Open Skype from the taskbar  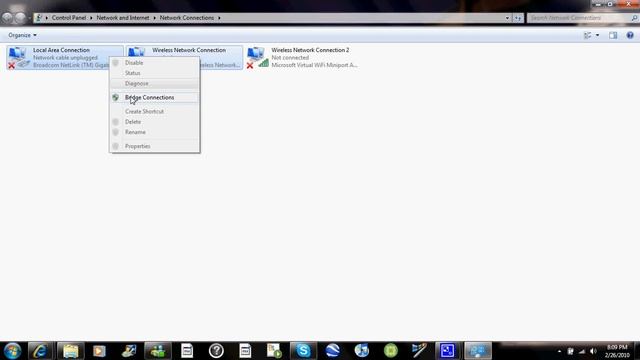click(x=303, y=351)
